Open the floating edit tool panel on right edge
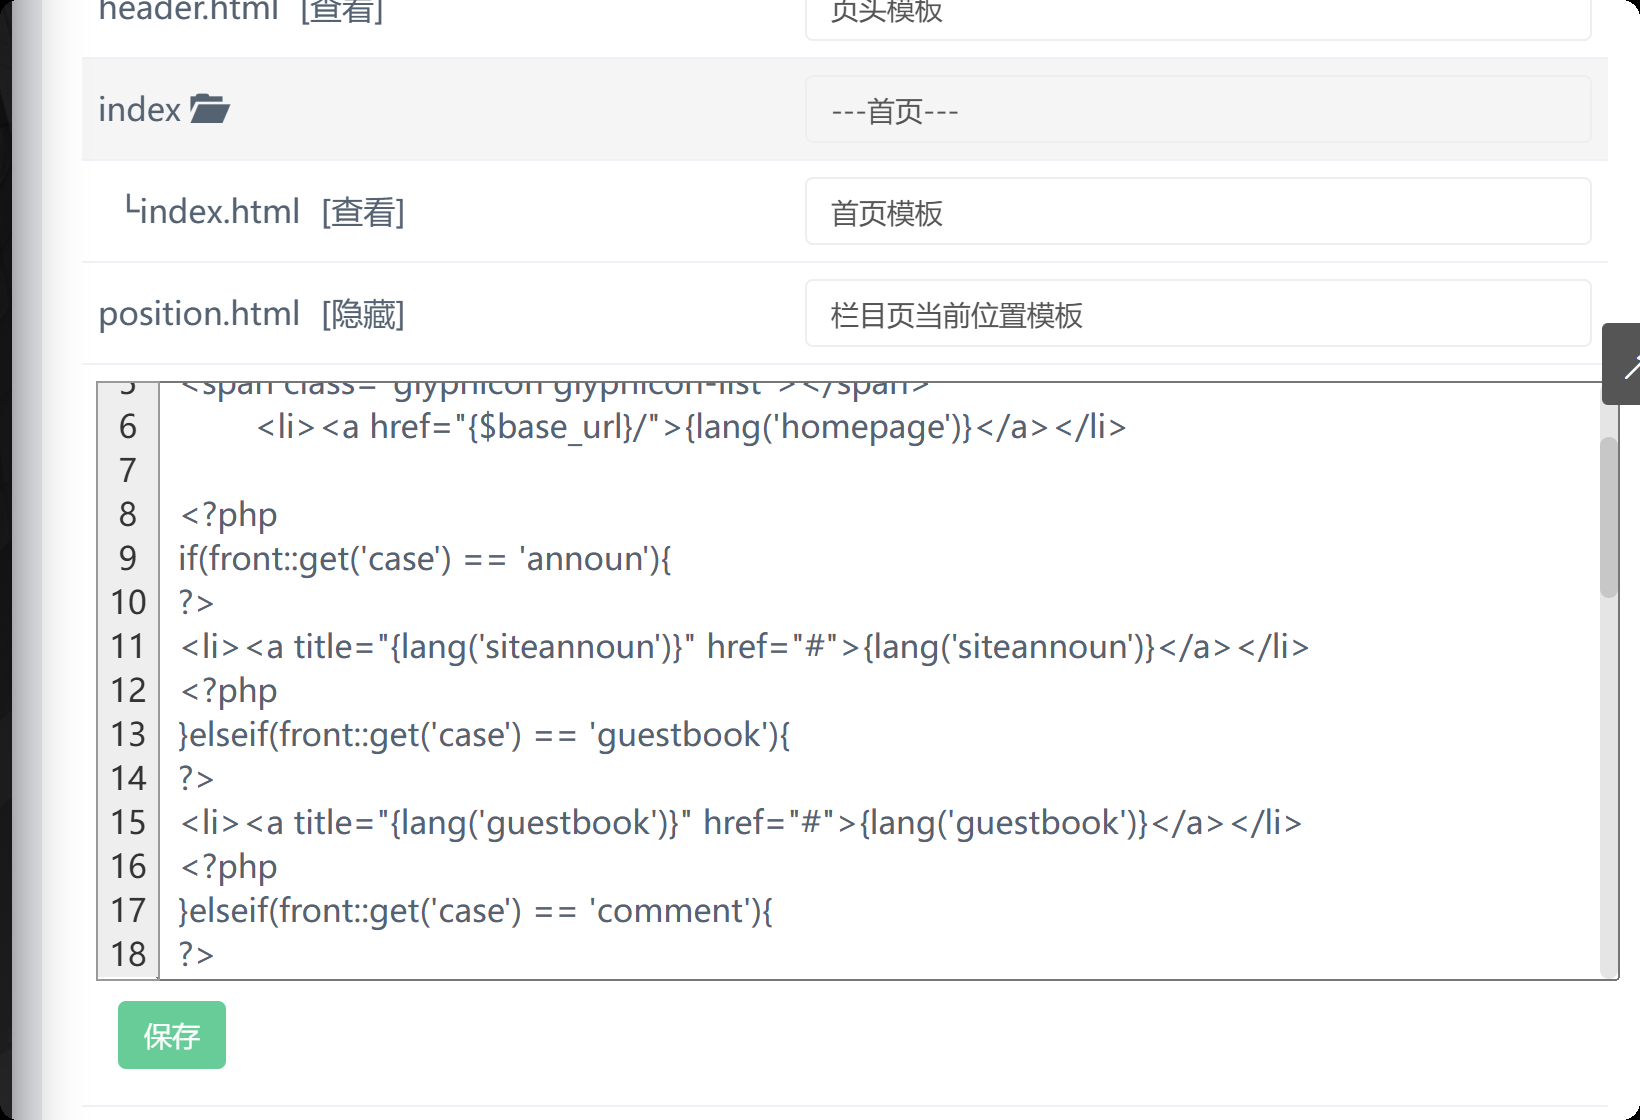Image resolution: width=1640 pixels, height=1120 pixels. click(x=1625, y=365)
